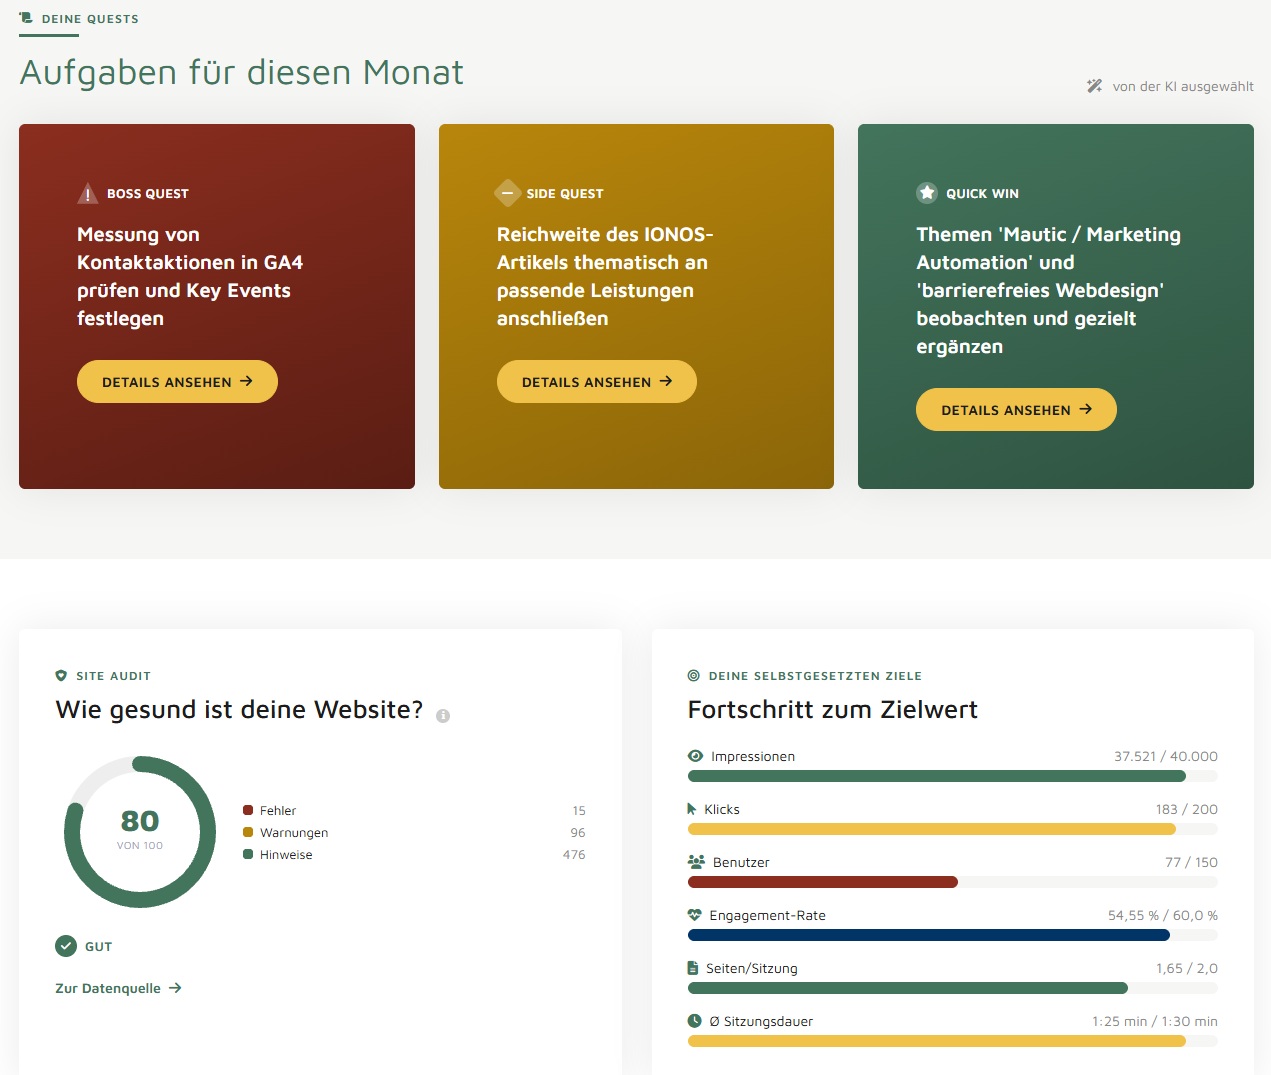Click the yellow Klicks progress bar
The width and height of the screenshot is (1271, 1075).
[x=953, y=829]
